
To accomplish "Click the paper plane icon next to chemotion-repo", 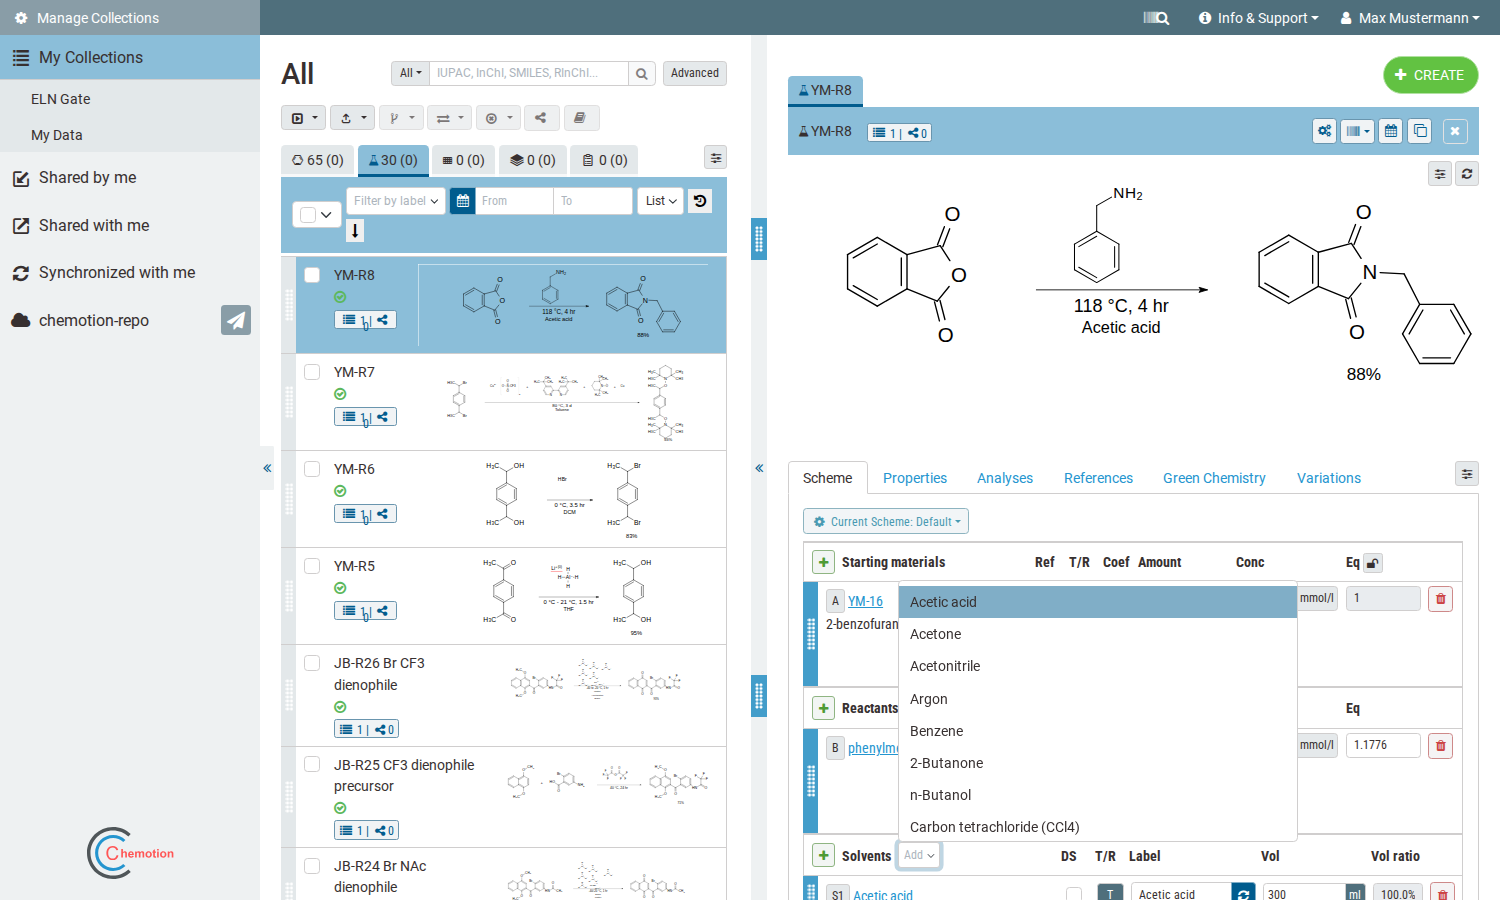I will pos(236,320).
